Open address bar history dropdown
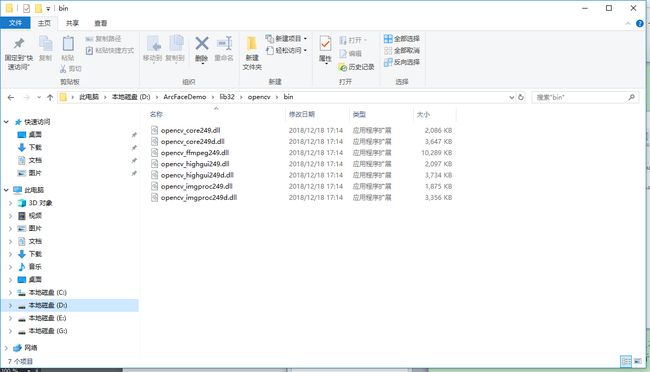This screenshot has width=650, height=372. [512, 97]
